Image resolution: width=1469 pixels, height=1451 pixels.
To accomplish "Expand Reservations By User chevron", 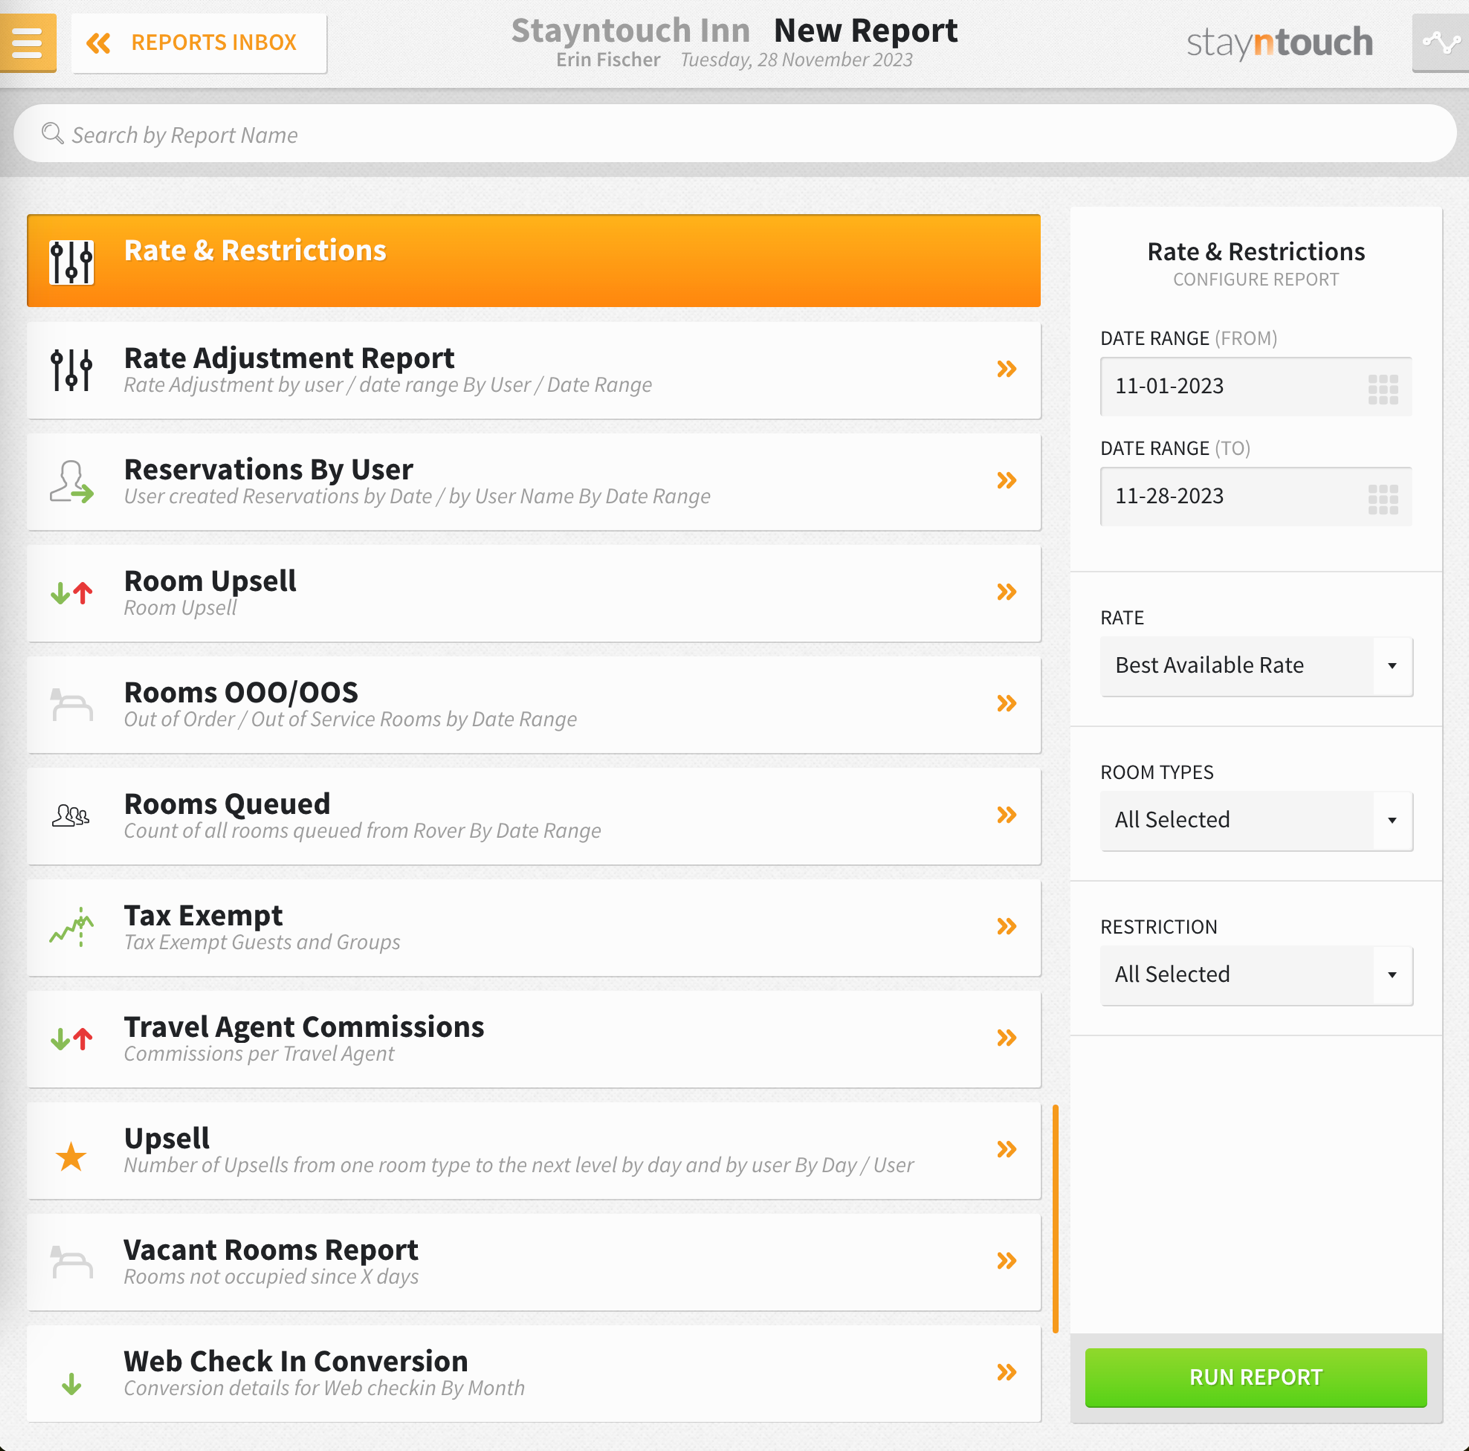I will pyautogui.click(x=1007, y=480).
